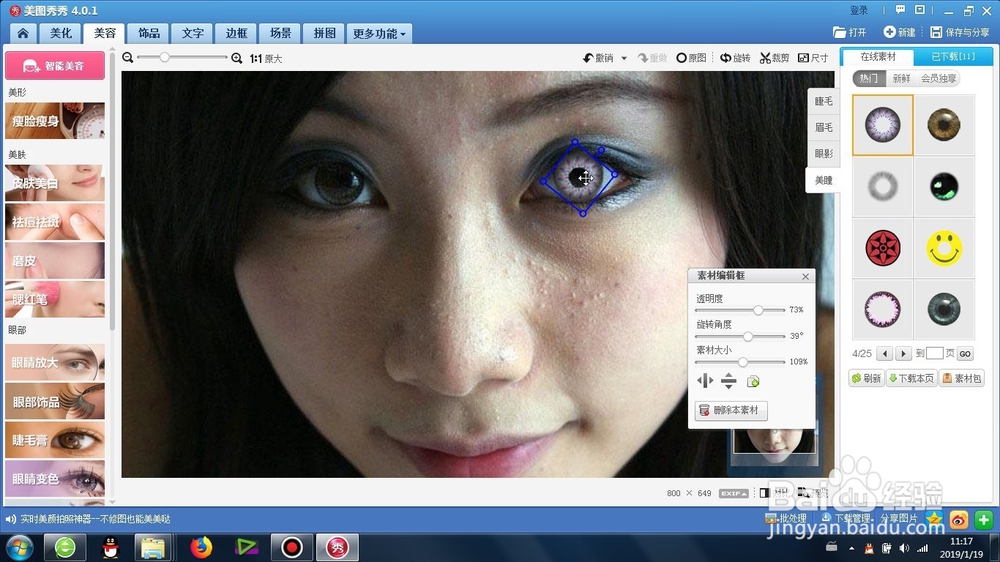Screen dimensions: 1000x562
Task: Click the canvas zoom slider handle
Action: 165,57
